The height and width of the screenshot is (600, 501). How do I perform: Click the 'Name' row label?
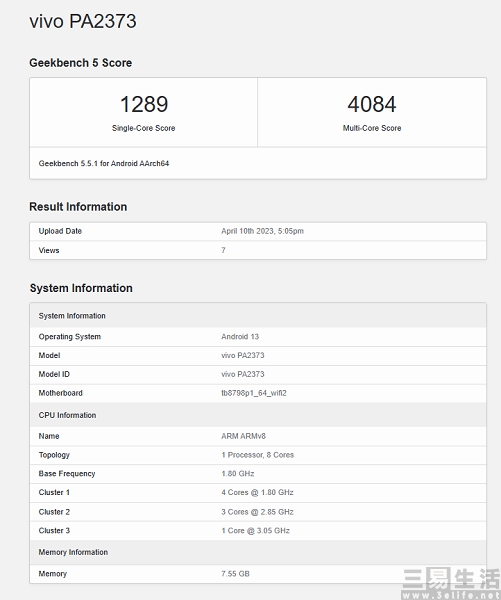click(x=49, y=436)
